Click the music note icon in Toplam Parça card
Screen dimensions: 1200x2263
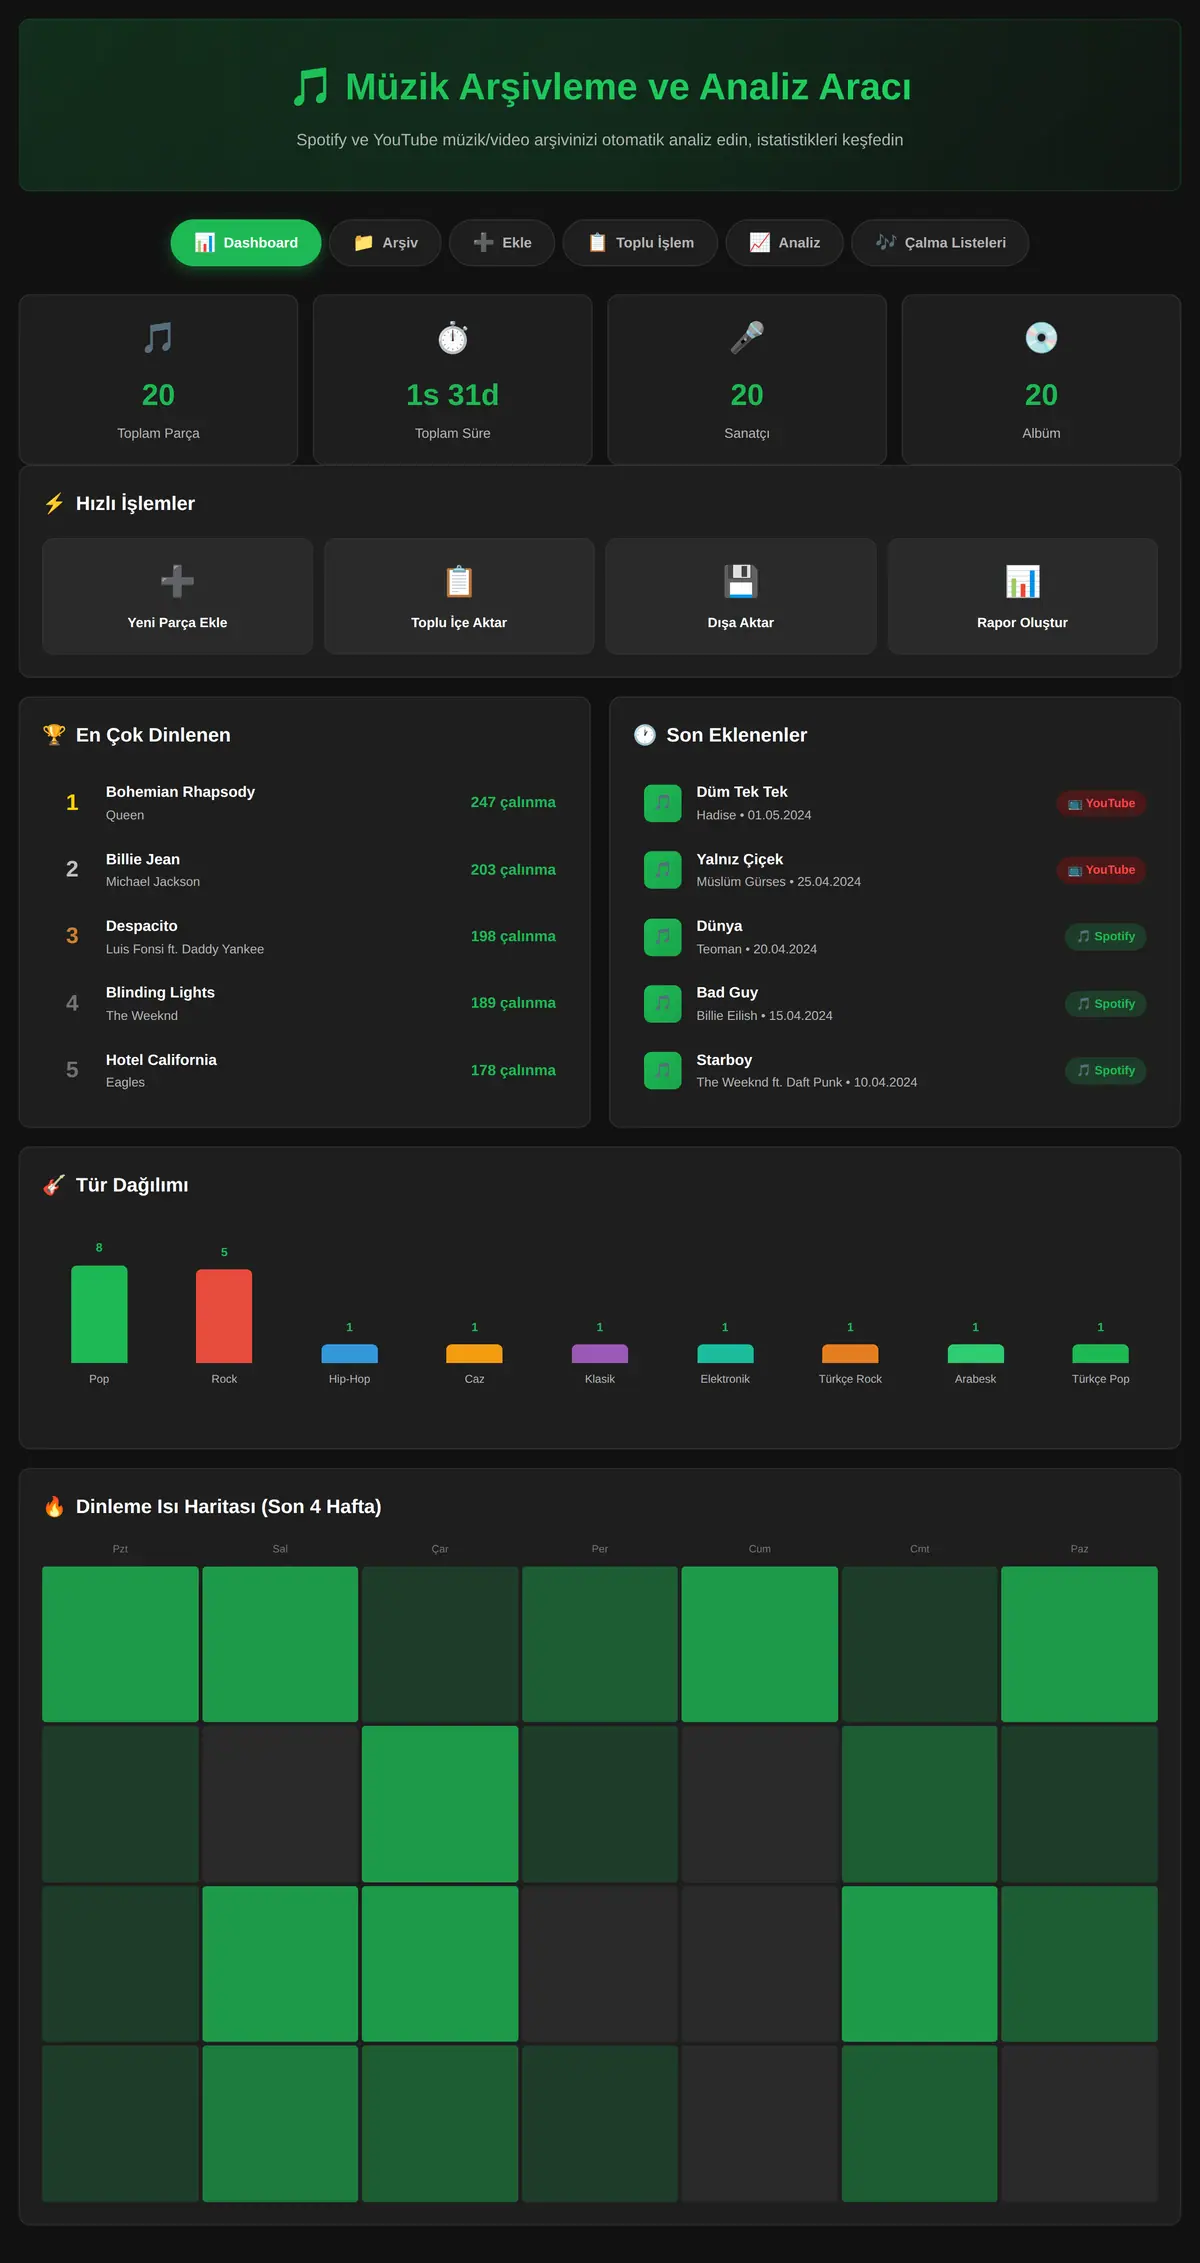click(x=158, y=338)
